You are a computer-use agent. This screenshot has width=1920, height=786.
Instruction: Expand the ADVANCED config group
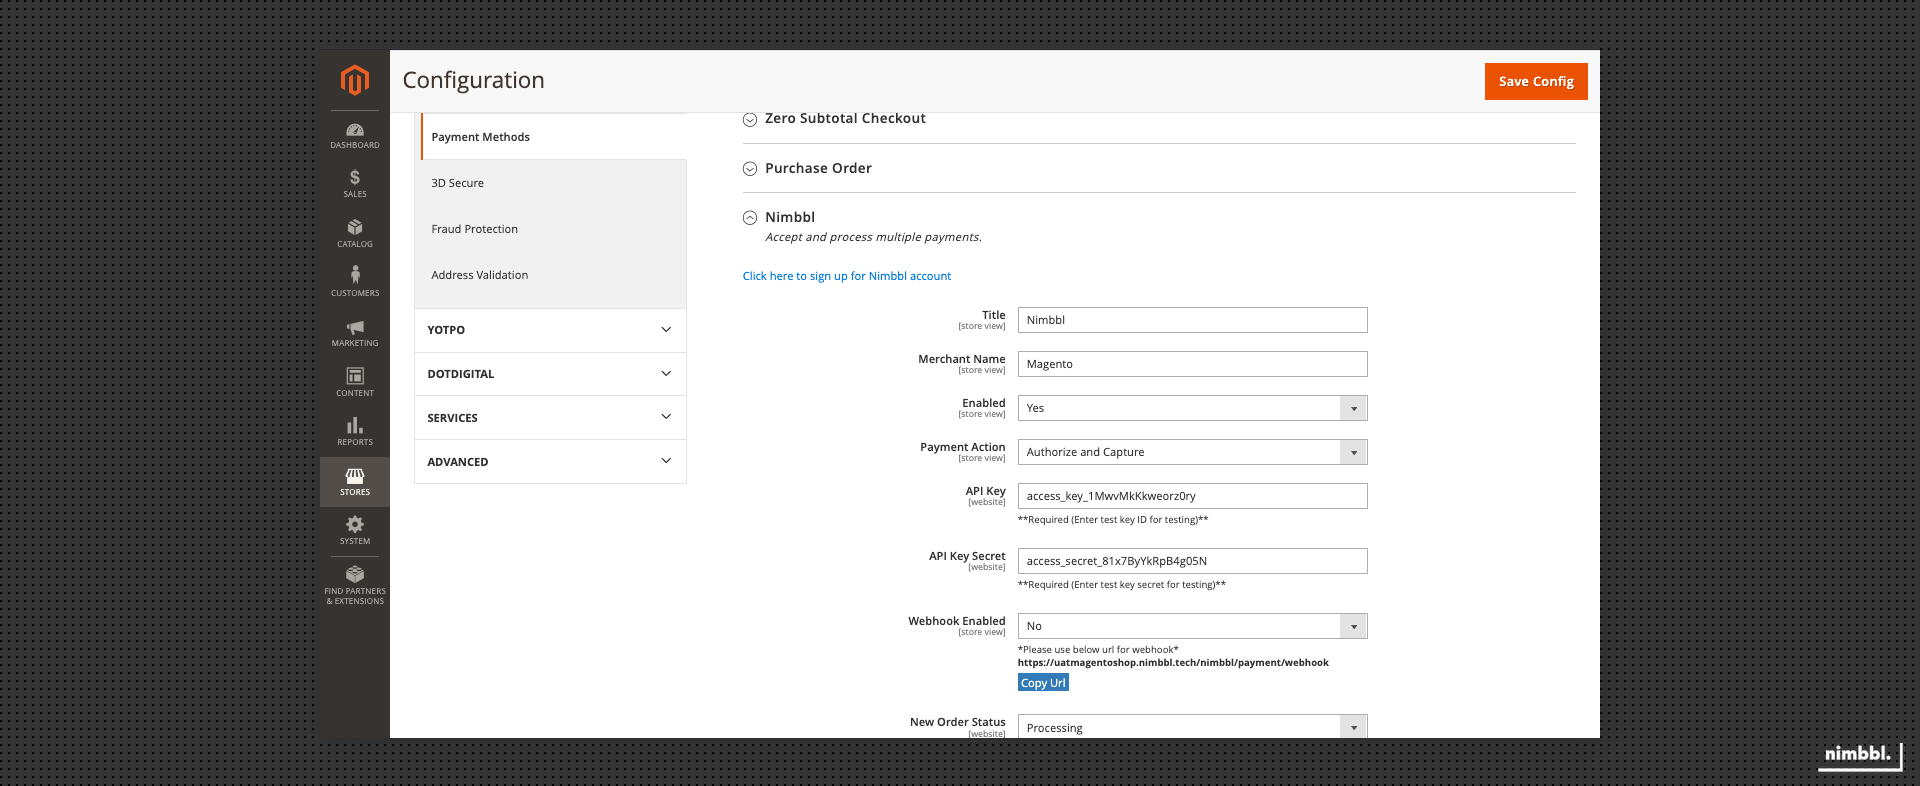click(x=550, y=462)
